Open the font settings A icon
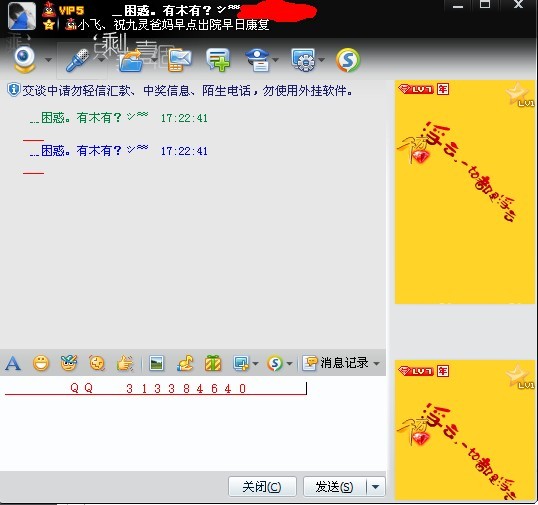The width and height of the screenshot is (538, 505). point(13,363)
